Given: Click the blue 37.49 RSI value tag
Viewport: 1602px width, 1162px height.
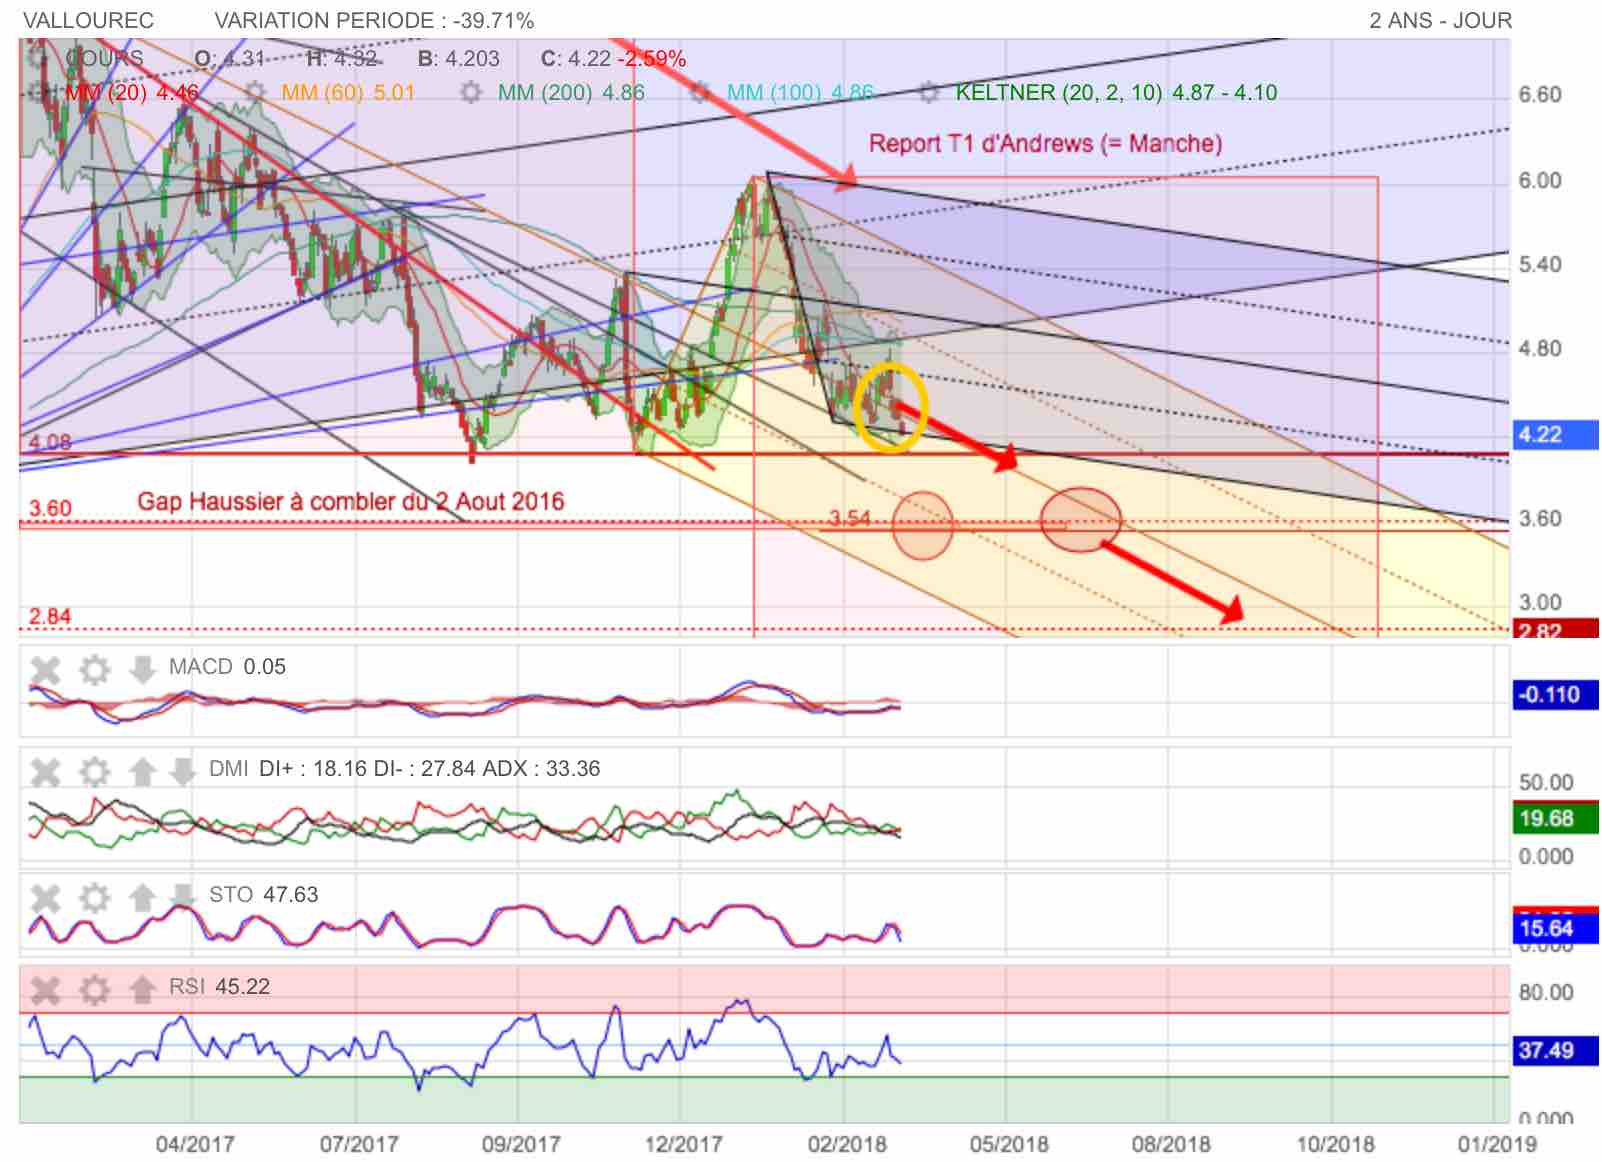Looking at the screenshot, I should [x=1555, y=1050].
